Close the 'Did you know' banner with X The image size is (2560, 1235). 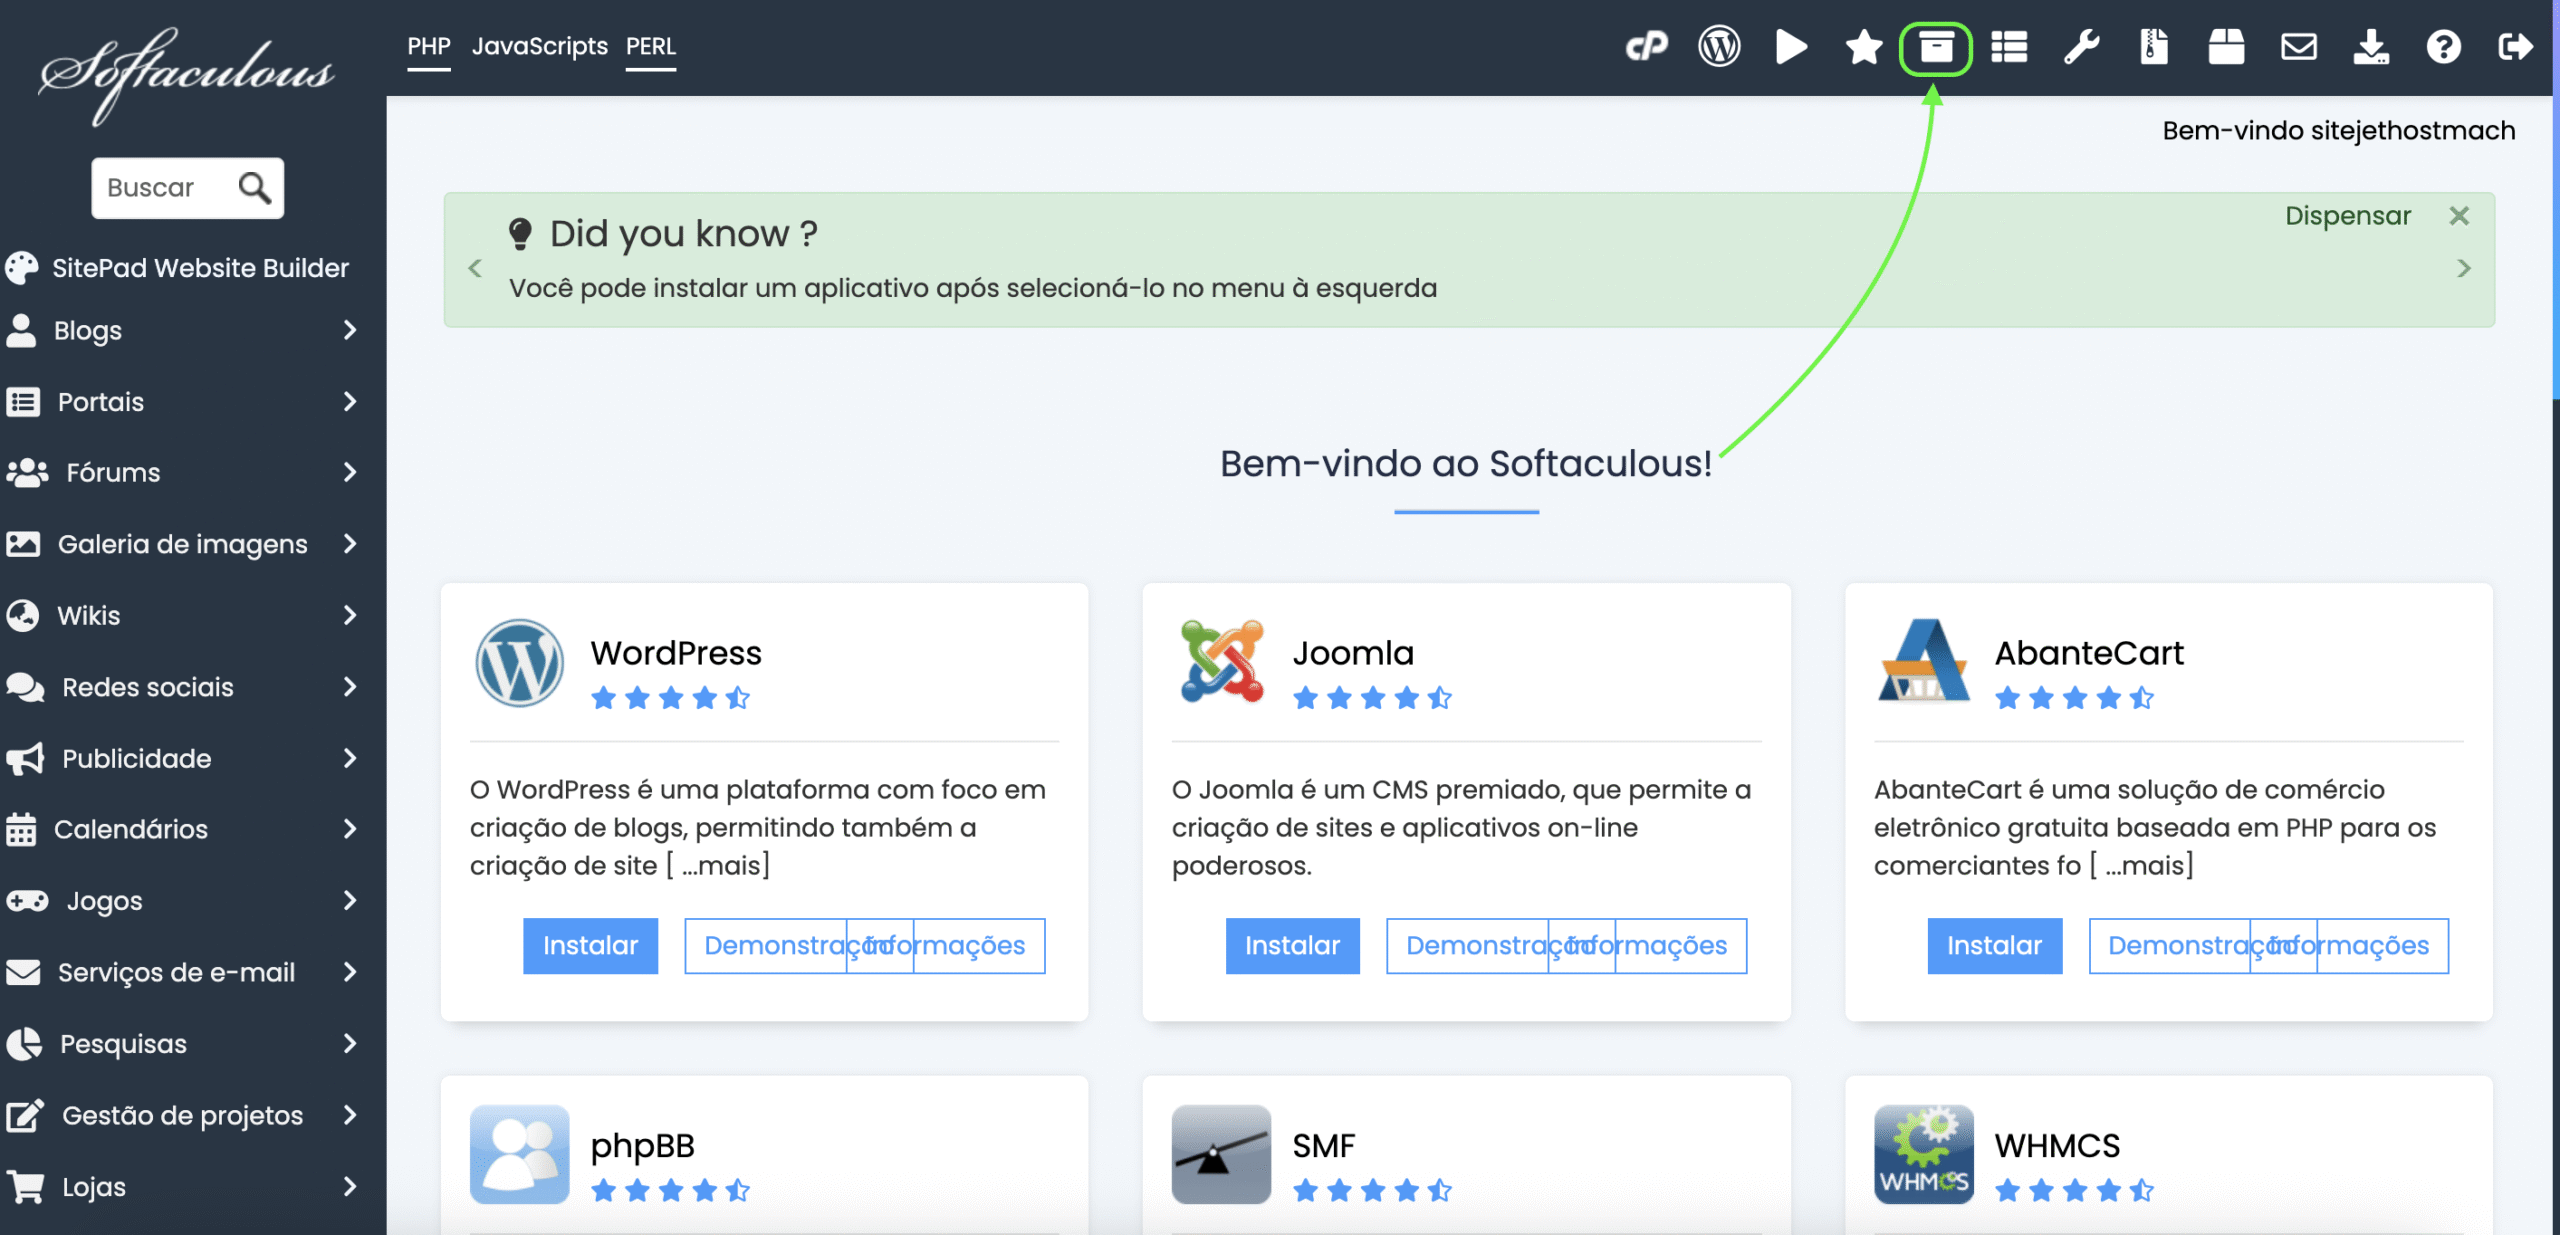2459,216
